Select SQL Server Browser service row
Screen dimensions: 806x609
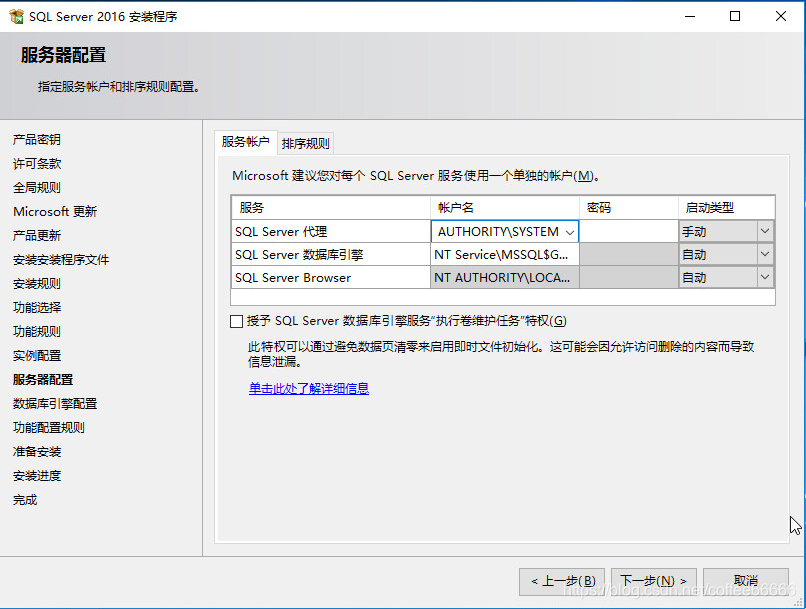click(331, 278)
